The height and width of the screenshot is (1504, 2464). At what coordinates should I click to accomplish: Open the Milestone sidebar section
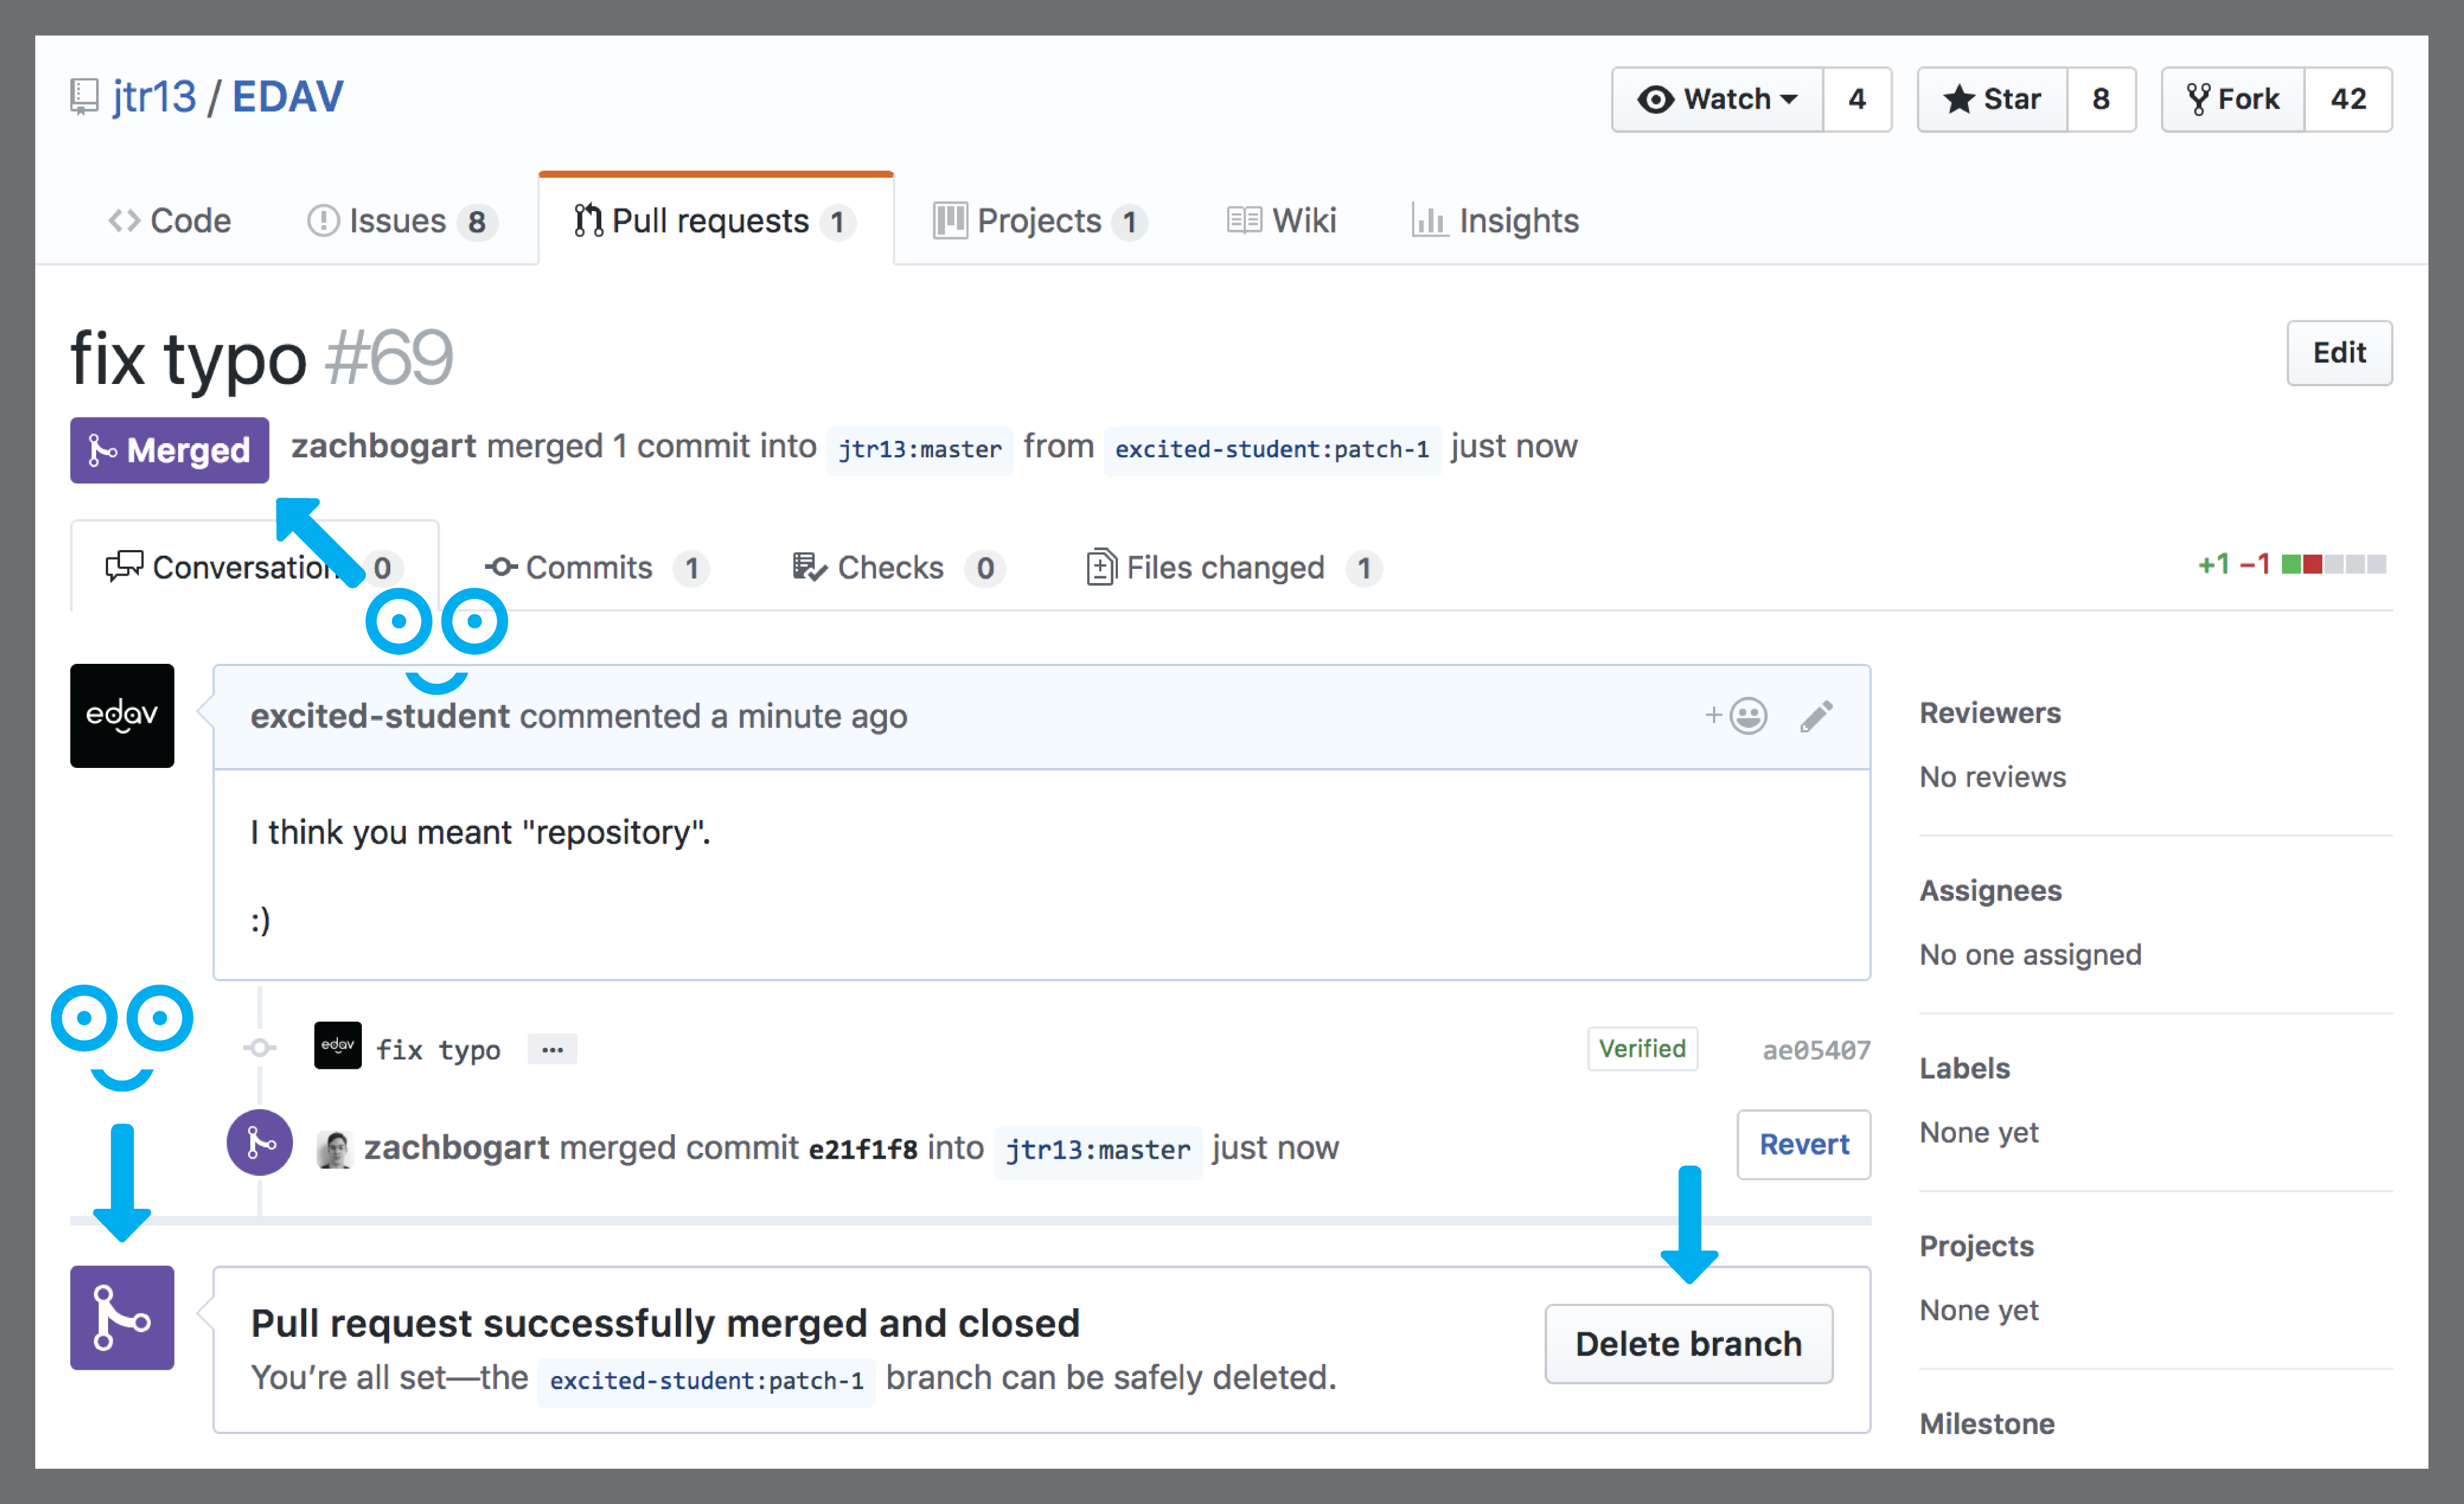click(x=1987, y=1424)
